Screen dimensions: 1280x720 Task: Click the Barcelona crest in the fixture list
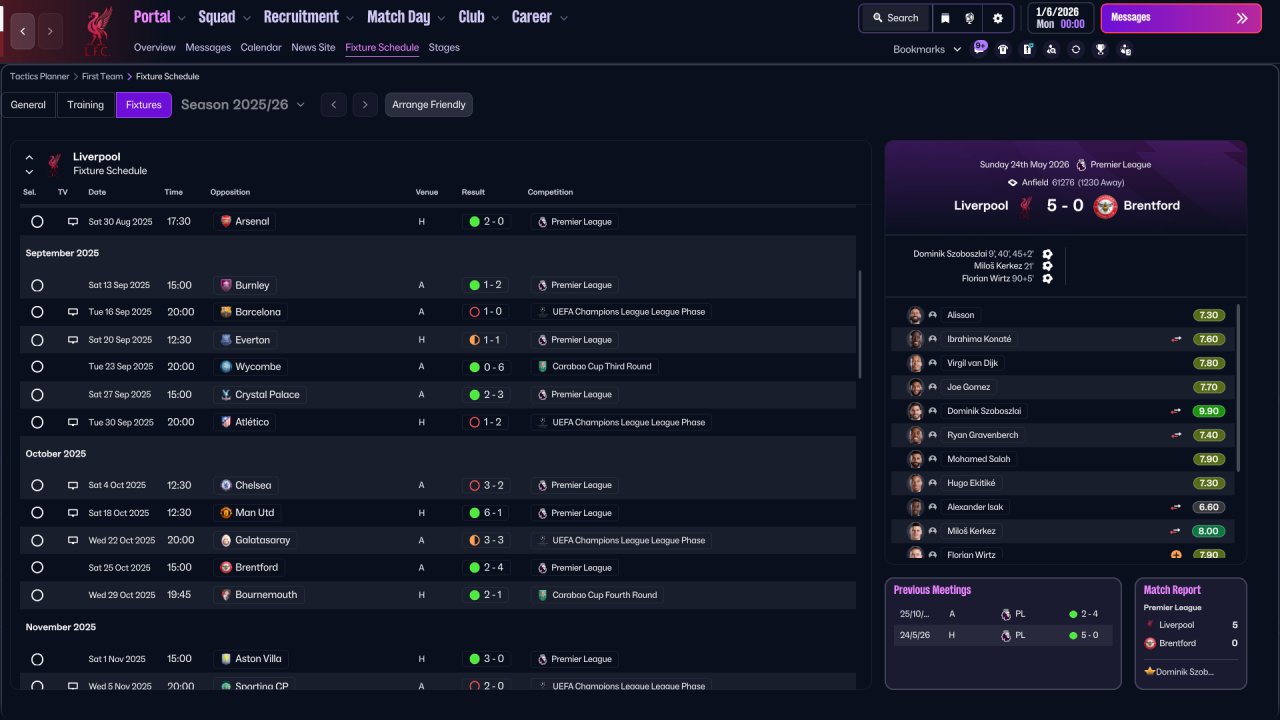point(226,312)
